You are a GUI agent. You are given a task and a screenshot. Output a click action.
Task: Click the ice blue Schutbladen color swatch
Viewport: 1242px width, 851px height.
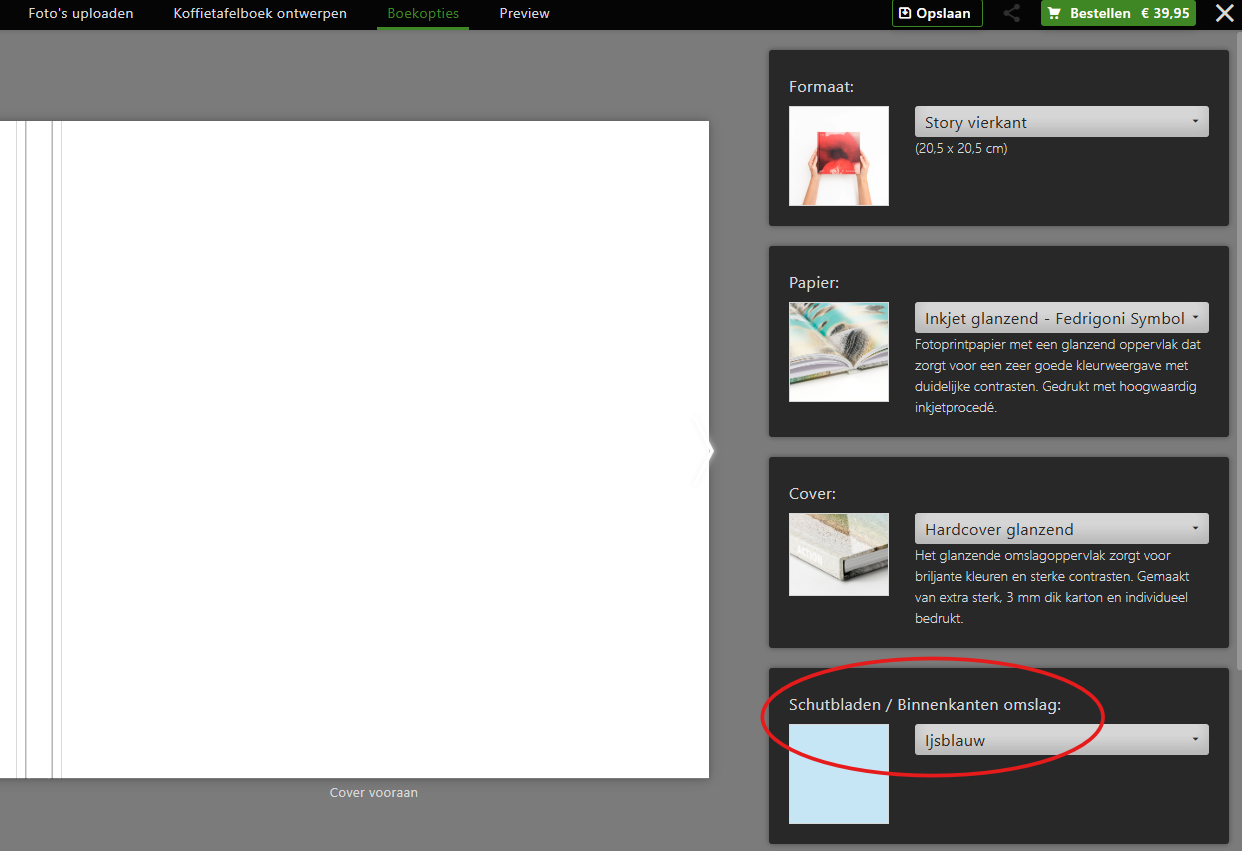pyautogui.click(x=838, y=774)
